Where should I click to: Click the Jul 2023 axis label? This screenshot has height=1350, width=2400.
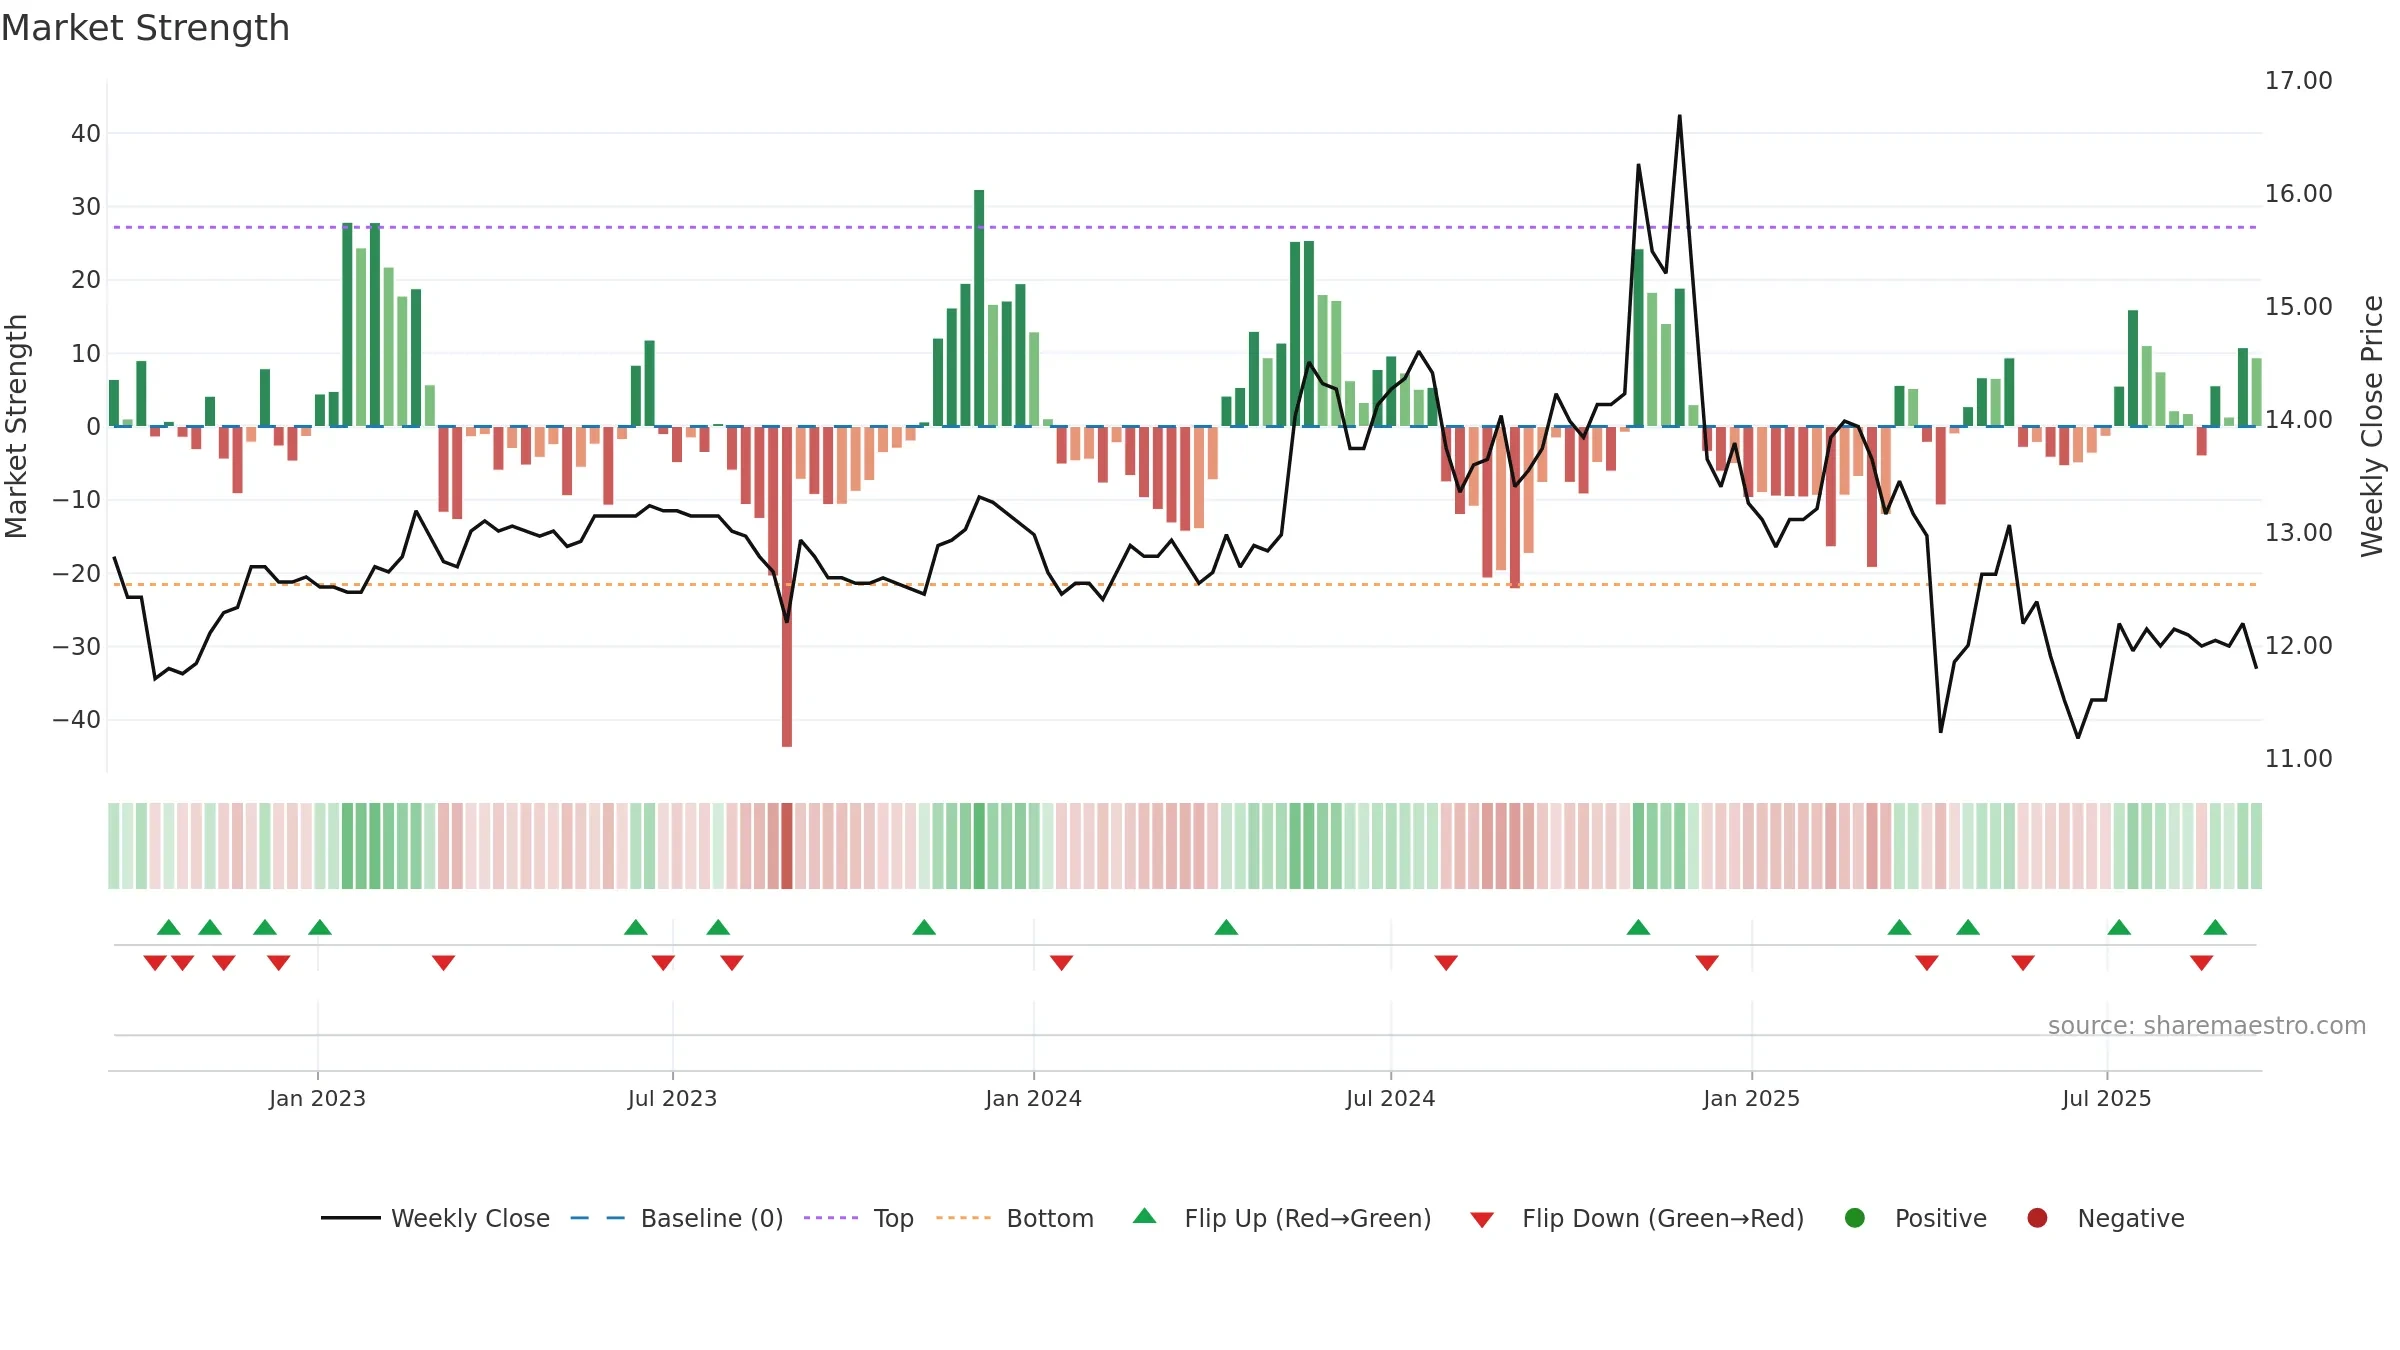pyautogui.click(x=672, y=1099)
